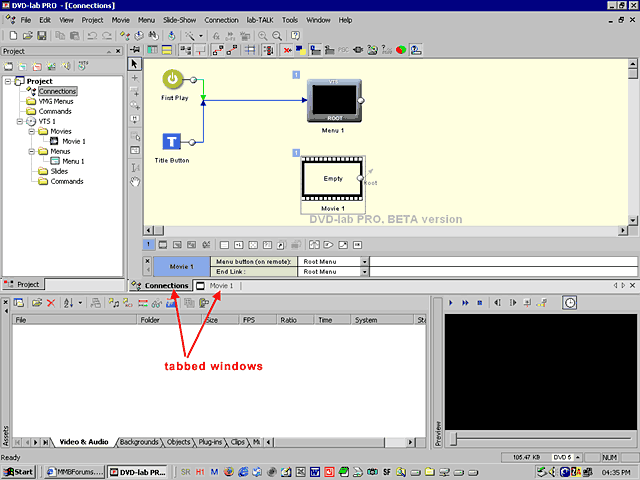Open the File menu

pyautogui.click(x=26, y=20)
